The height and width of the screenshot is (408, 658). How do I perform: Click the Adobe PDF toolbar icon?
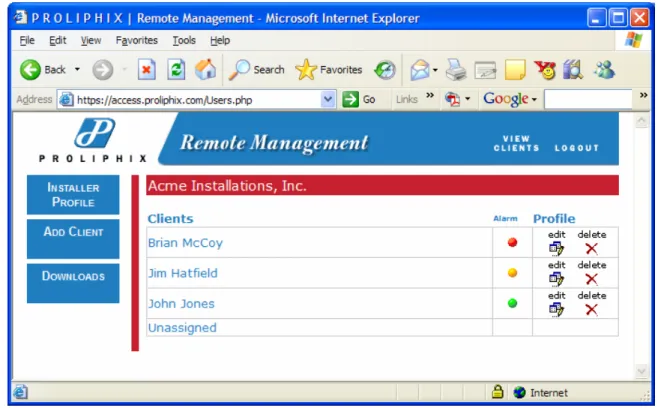pos(452,99)
